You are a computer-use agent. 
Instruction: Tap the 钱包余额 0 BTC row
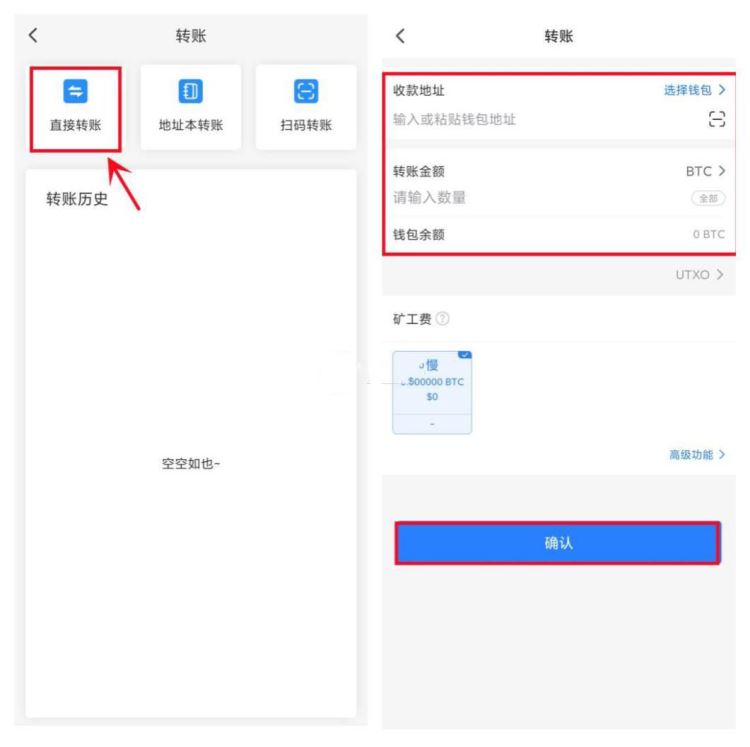(557, 235)
